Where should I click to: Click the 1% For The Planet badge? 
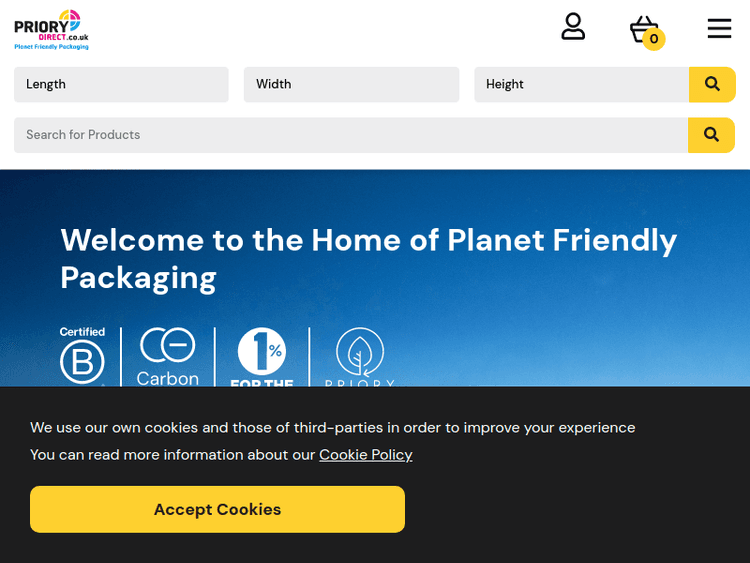(262, 357)
